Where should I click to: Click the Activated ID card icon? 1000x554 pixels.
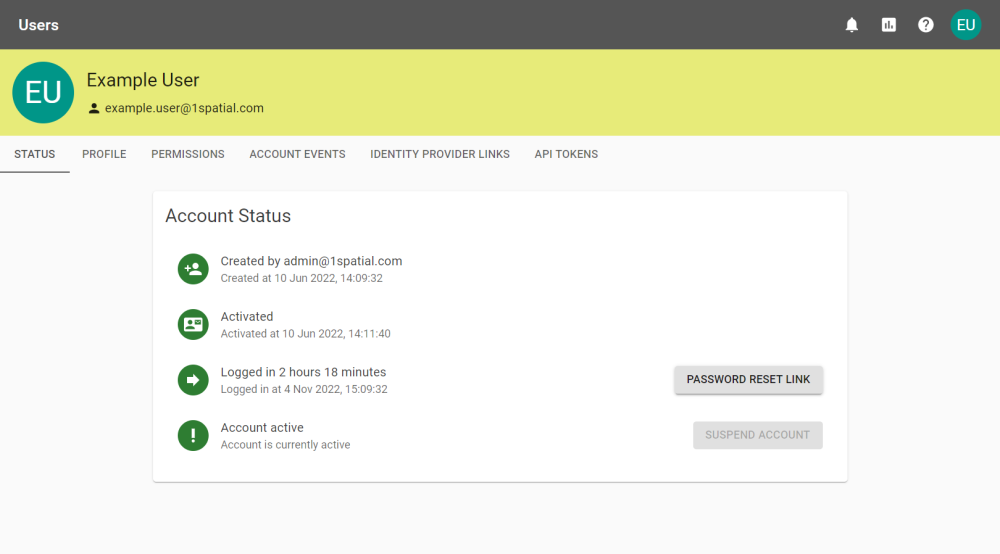[x=193, y=324]
